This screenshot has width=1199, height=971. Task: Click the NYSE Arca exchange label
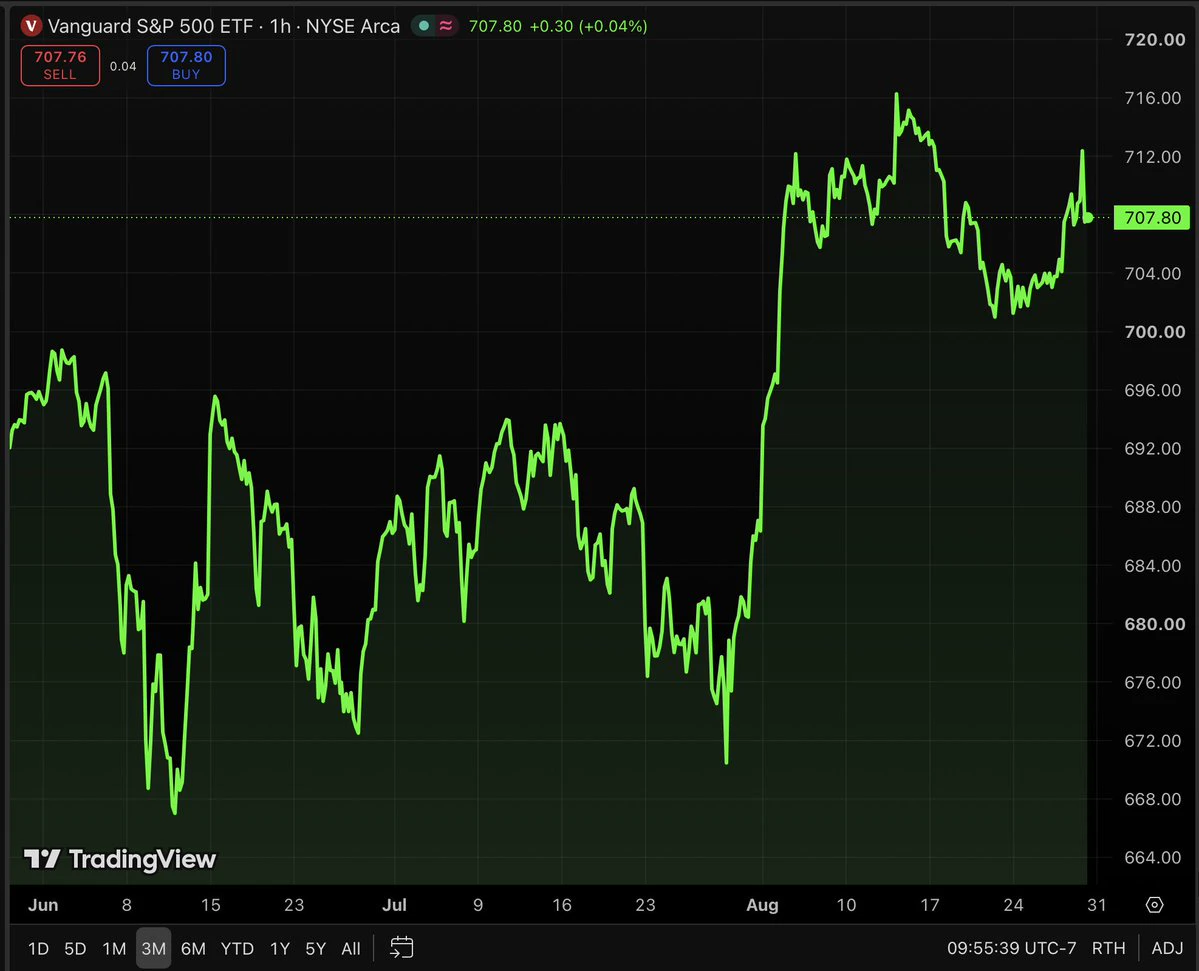[353, 26]
